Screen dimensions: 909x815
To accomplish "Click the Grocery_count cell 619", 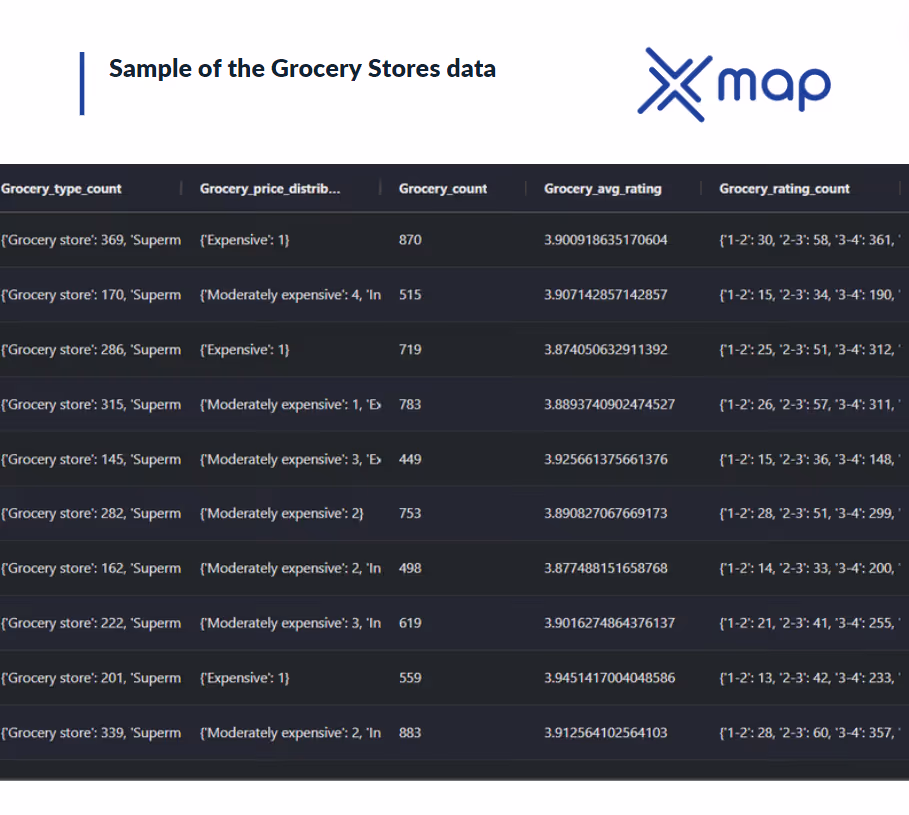I will pyautogui.click(x=410, y=623).
